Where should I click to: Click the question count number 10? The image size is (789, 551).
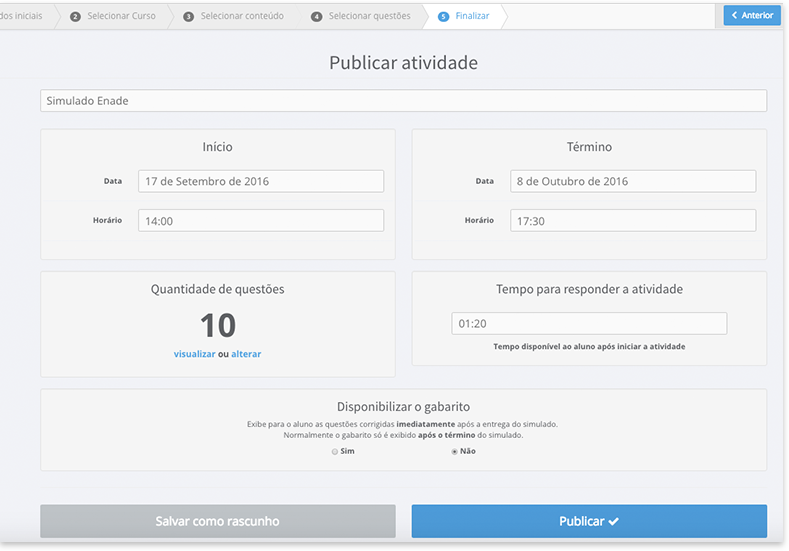click(x=218, y=325)
